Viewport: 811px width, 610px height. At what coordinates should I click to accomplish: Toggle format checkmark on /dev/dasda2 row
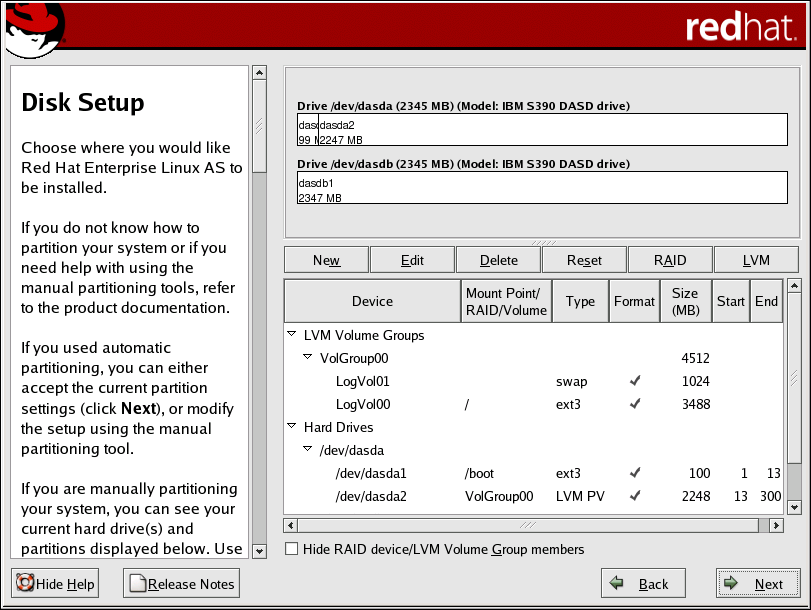634,496
